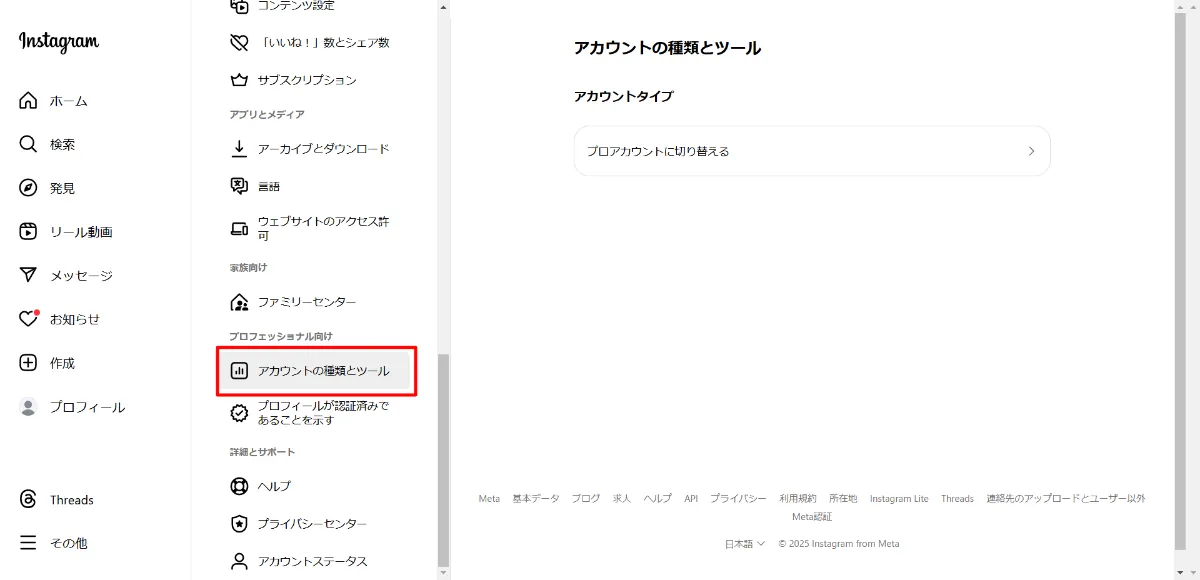Open the プライバシー footer link

tap(739, 498)
